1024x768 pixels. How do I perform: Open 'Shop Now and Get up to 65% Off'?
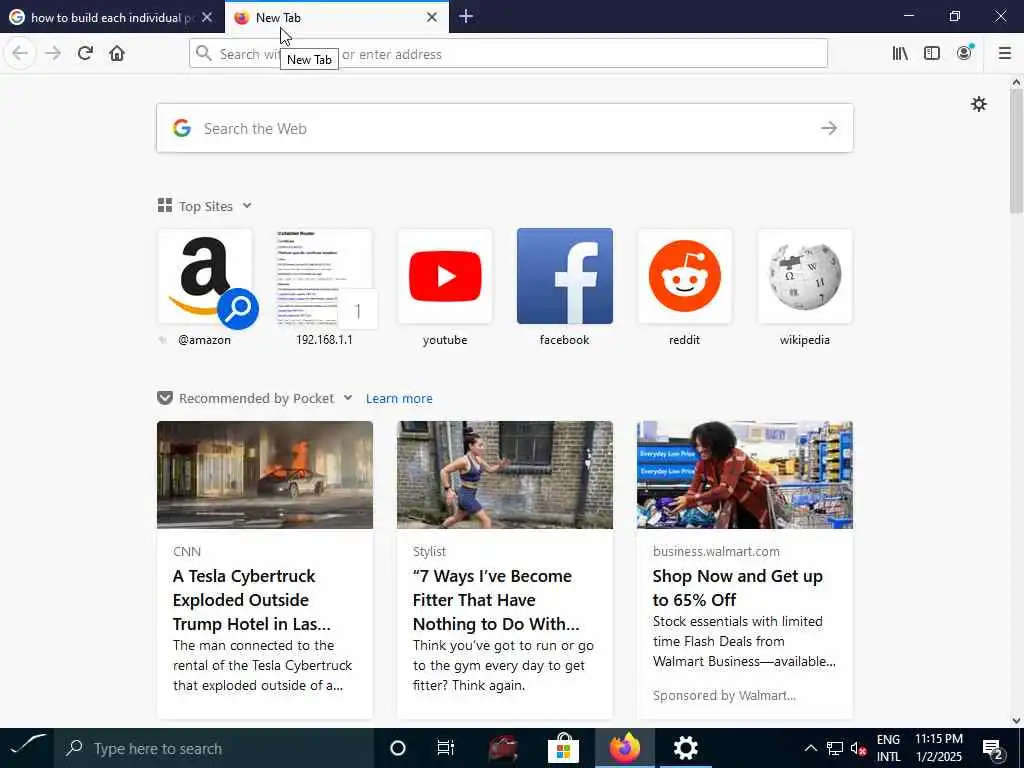737,588
